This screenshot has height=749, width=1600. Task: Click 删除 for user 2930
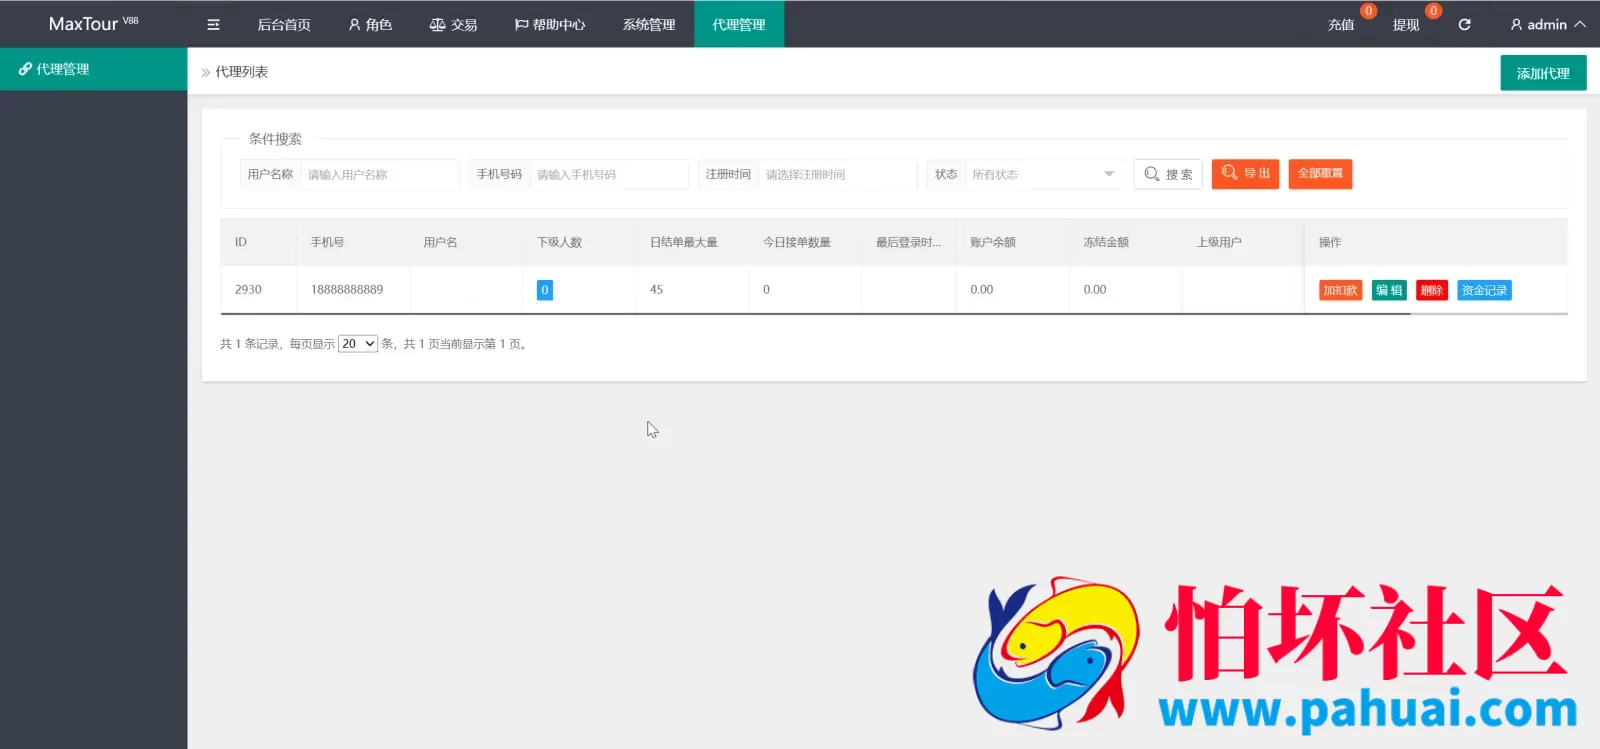pyautogui.click(x=1432, y=290)
